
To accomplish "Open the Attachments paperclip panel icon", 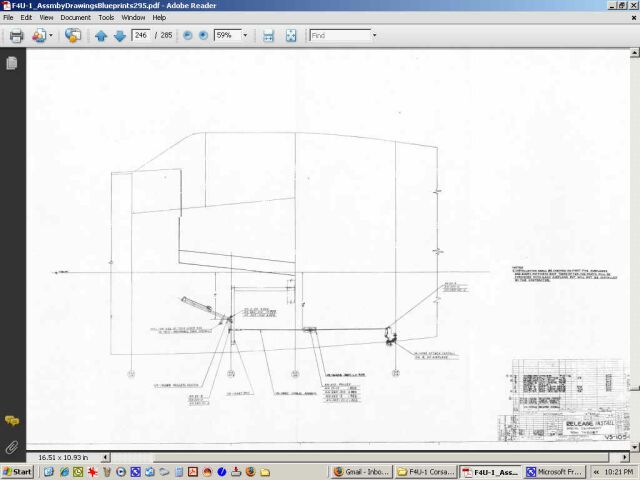I will [x=12, y=447].
